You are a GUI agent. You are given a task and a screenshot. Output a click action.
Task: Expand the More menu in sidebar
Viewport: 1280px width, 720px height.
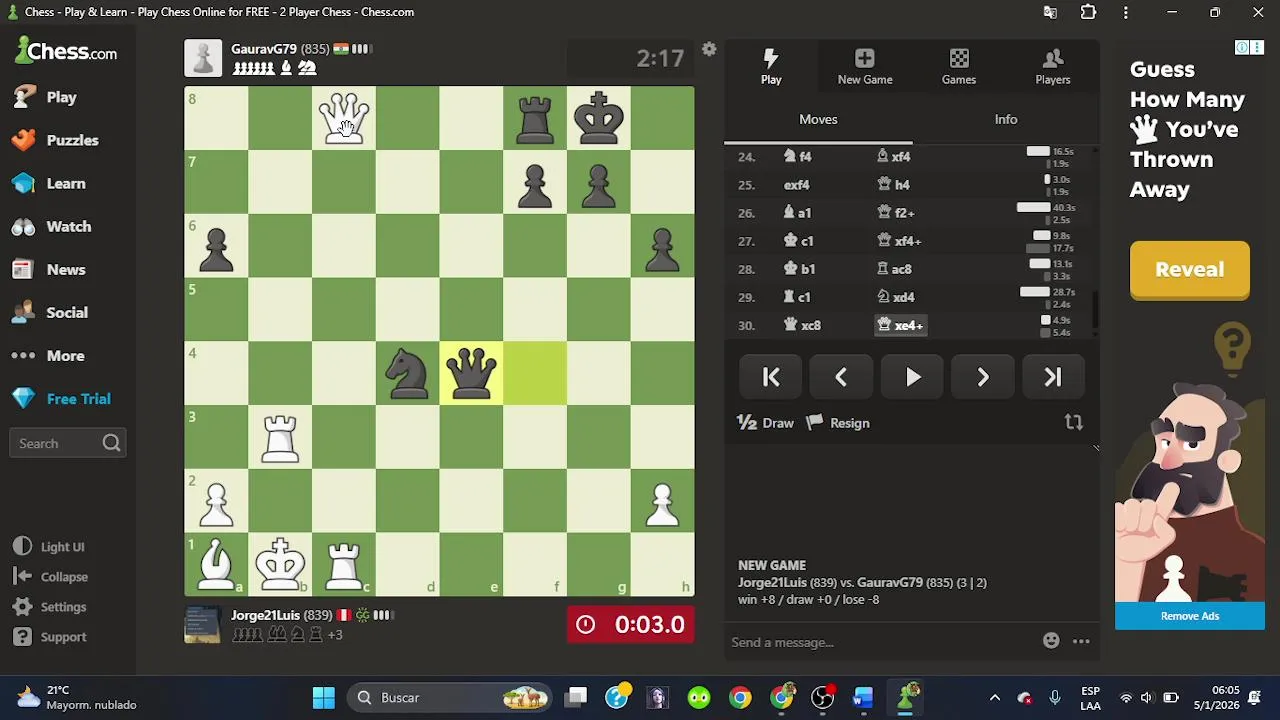click(49, 355)
